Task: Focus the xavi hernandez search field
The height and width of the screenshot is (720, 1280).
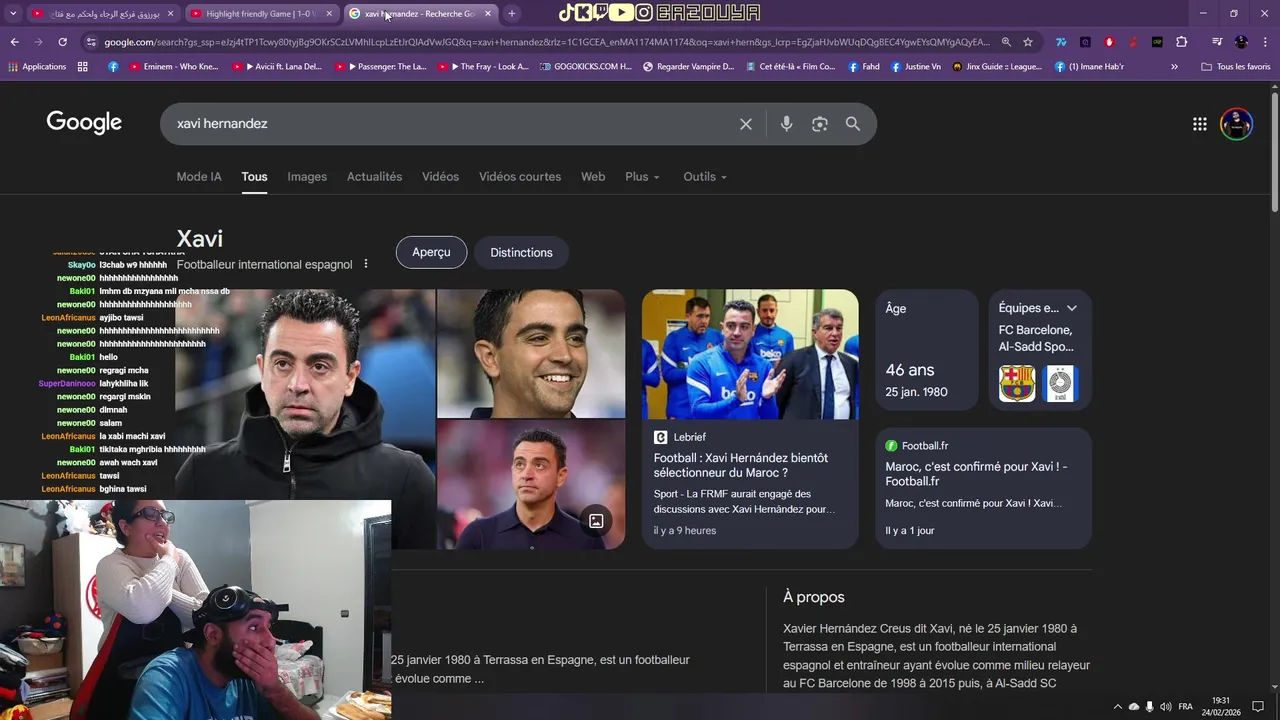Action: pyautogui.click(x=450, y=124)
